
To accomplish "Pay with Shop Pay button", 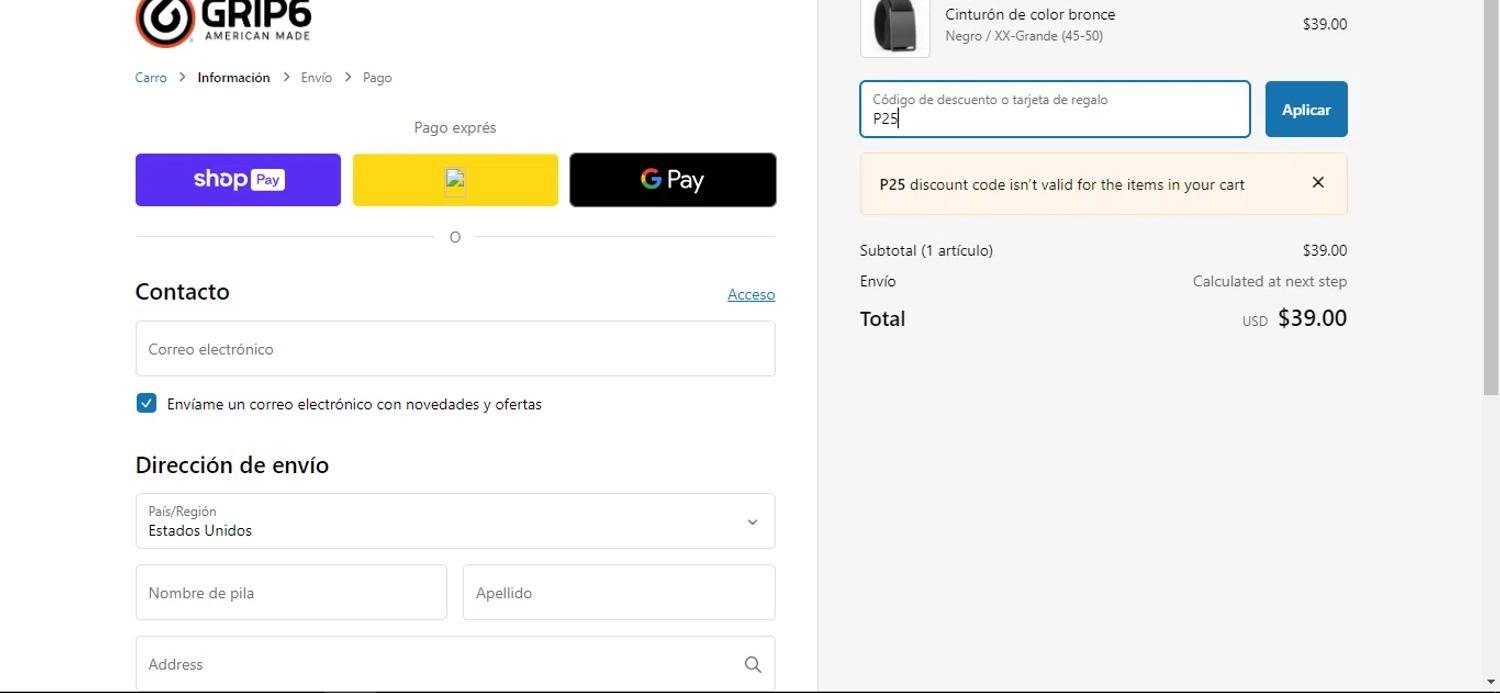I will pyautogui.click(x=238, y=180).
